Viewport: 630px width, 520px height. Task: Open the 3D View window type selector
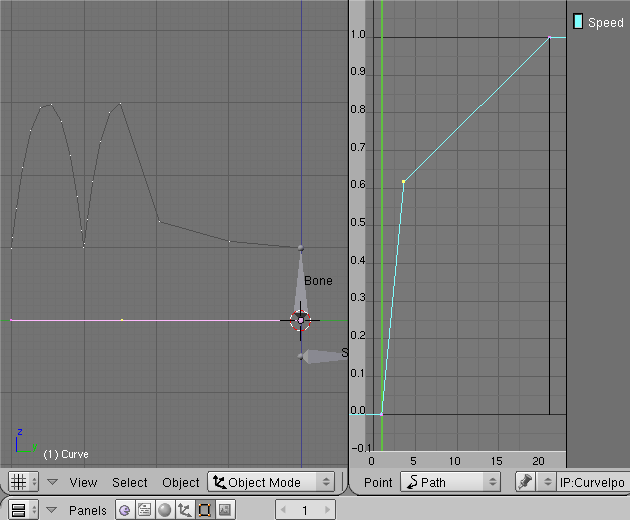pyautogui.click(x=24, y=482)
